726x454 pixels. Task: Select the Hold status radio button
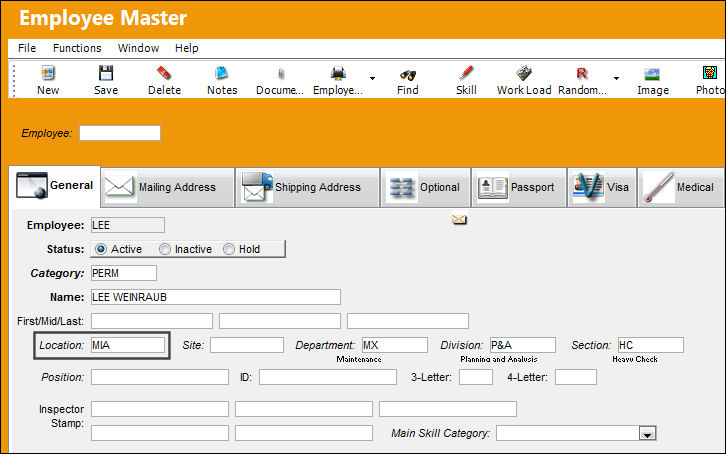(x=229, y=249)
